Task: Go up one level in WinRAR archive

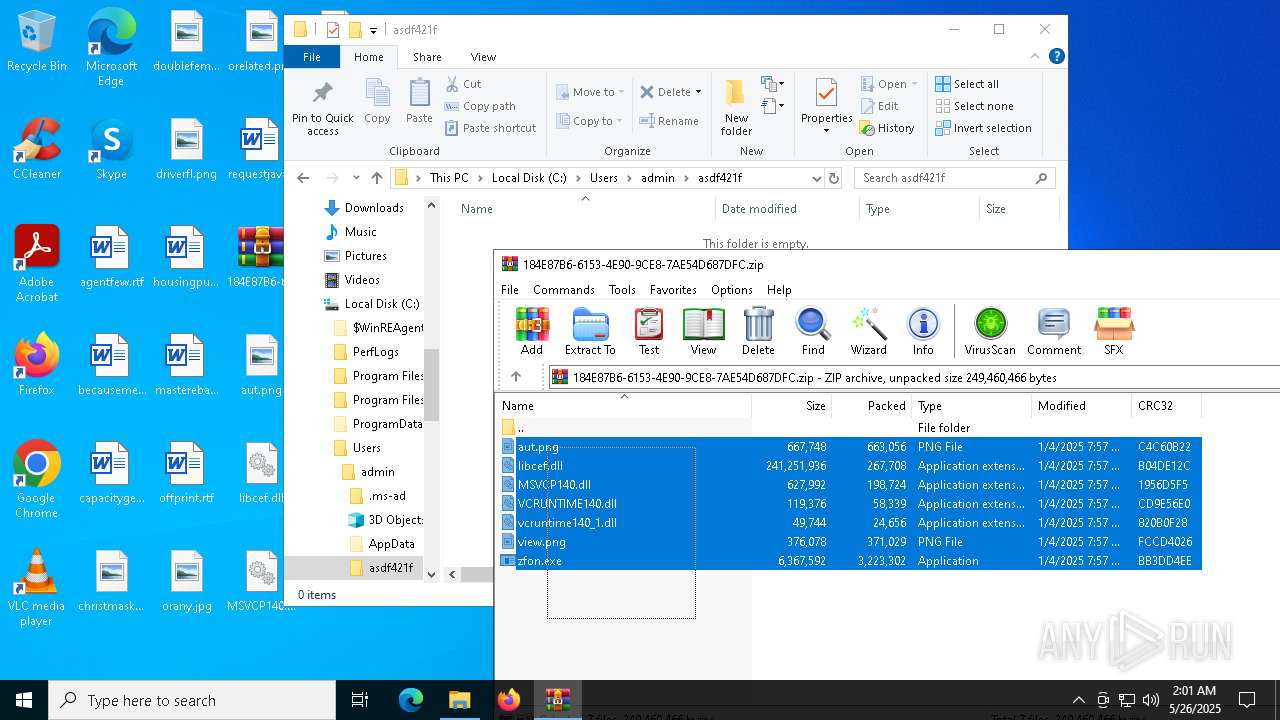Action: [516, 377]
